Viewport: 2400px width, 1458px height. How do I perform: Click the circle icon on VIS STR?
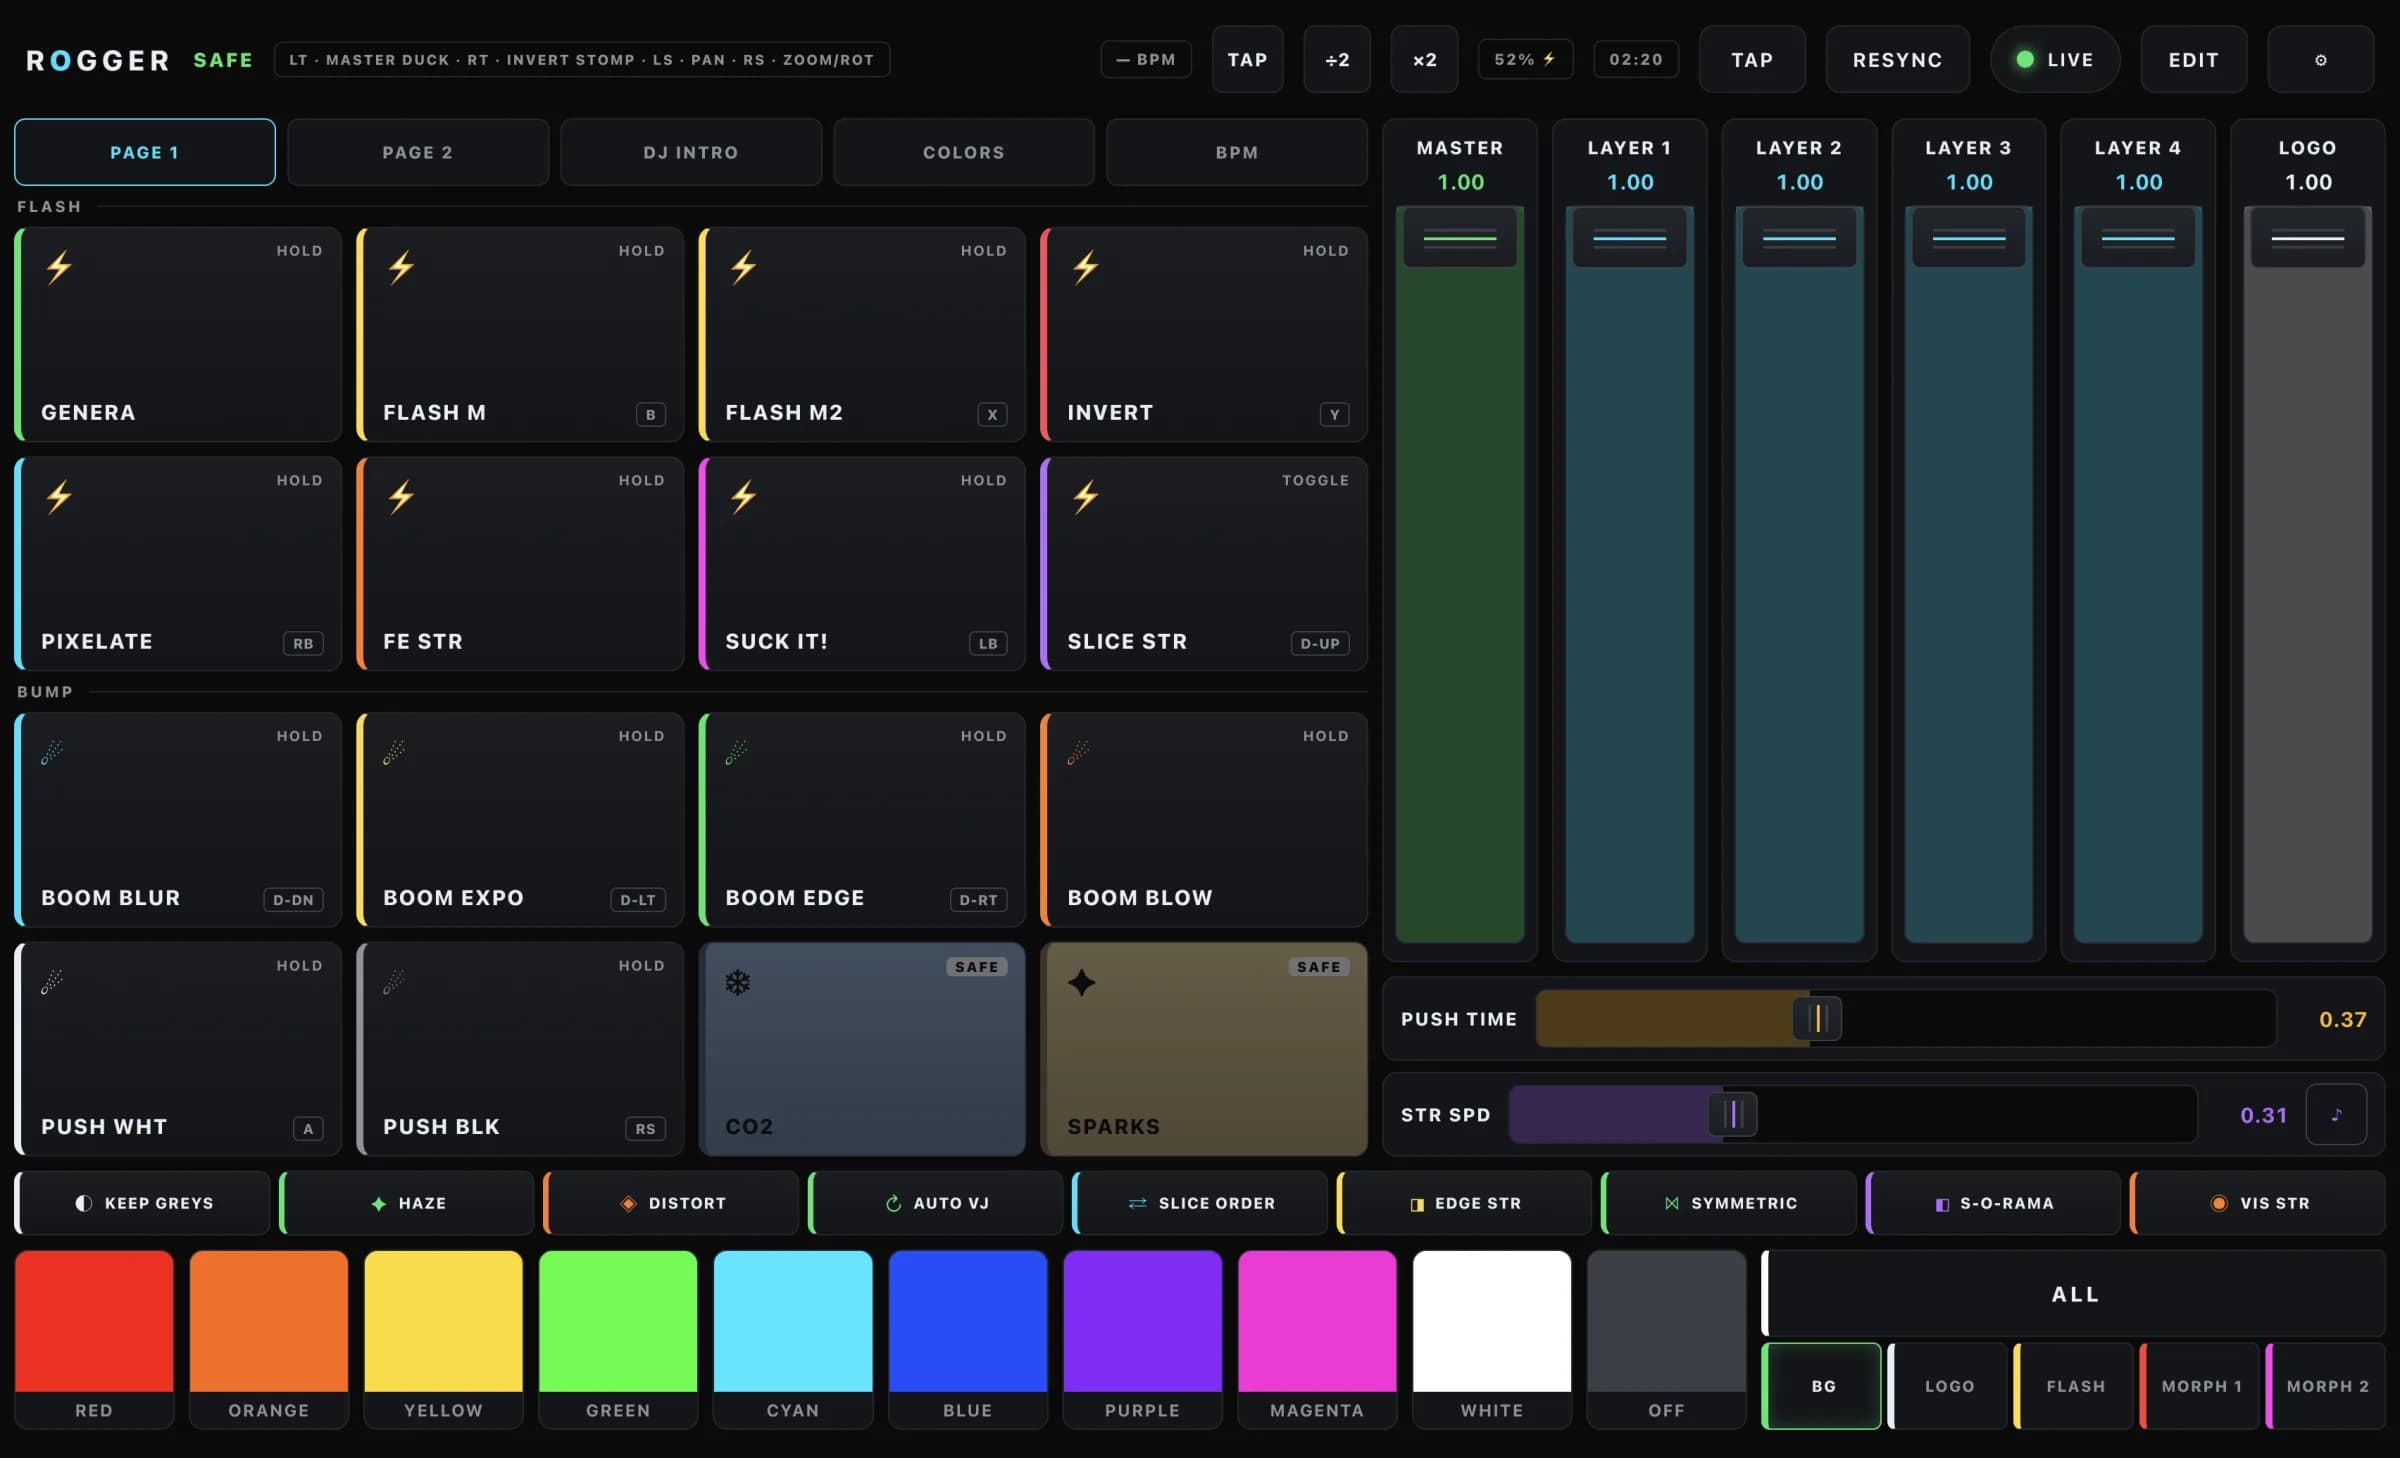tap(2218, 1203)
